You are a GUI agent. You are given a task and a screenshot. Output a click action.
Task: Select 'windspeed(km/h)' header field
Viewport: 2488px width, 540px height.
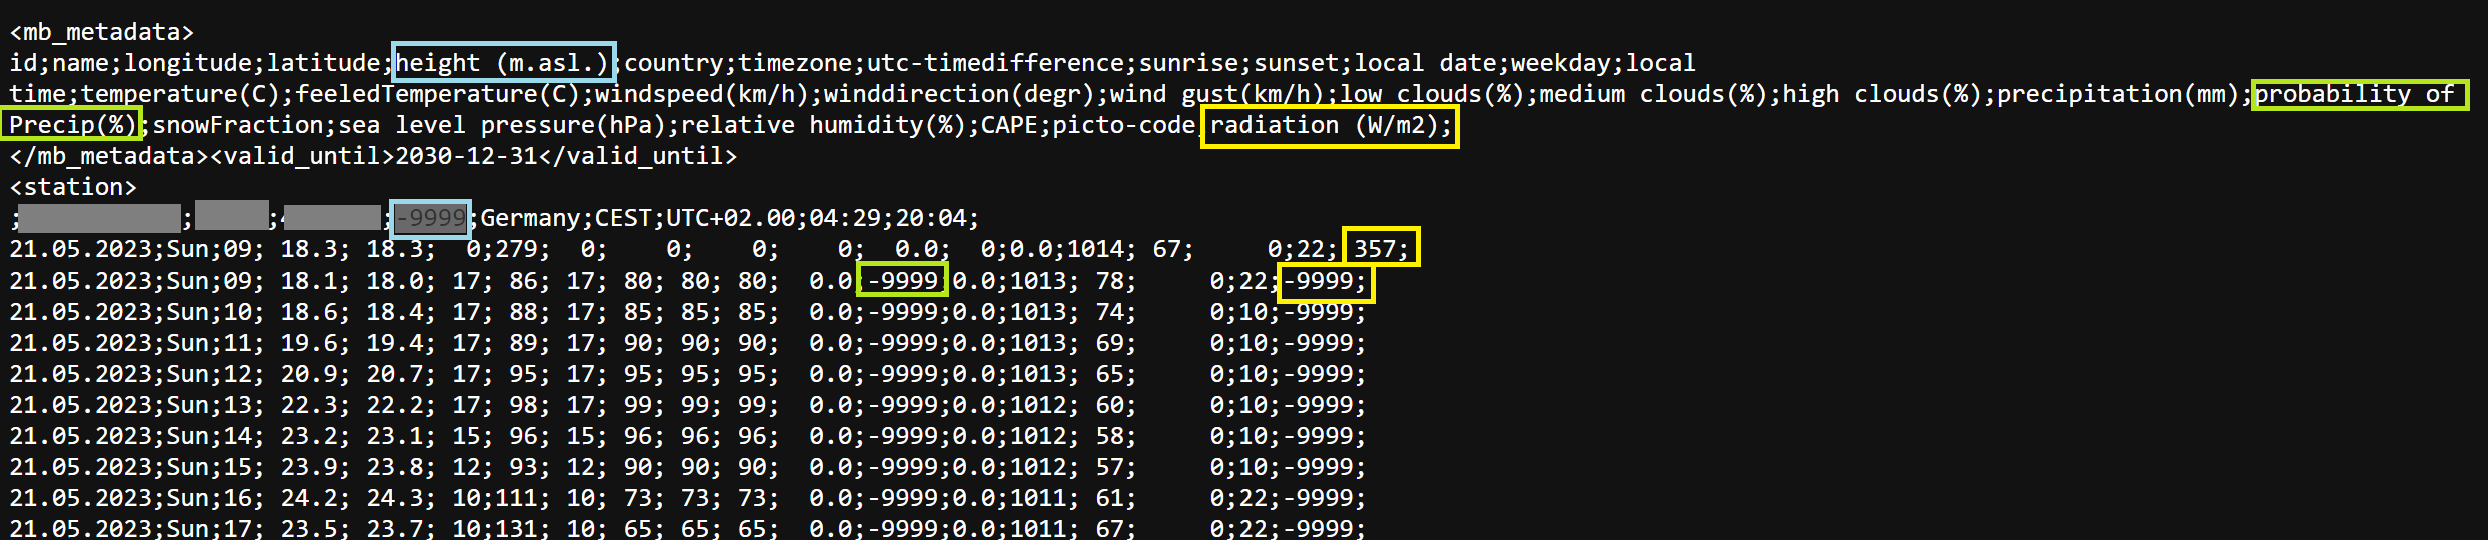702,94
